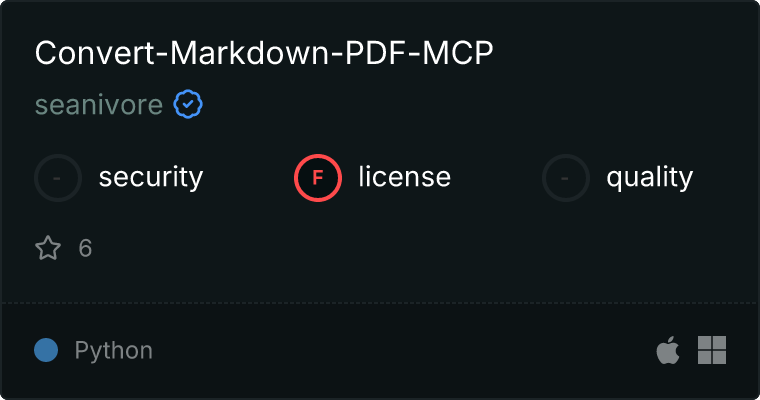Image resolution: width=760 pixels, height=400 pixels.
Task: Click the empty security grade circle
Action: (58, 178)
